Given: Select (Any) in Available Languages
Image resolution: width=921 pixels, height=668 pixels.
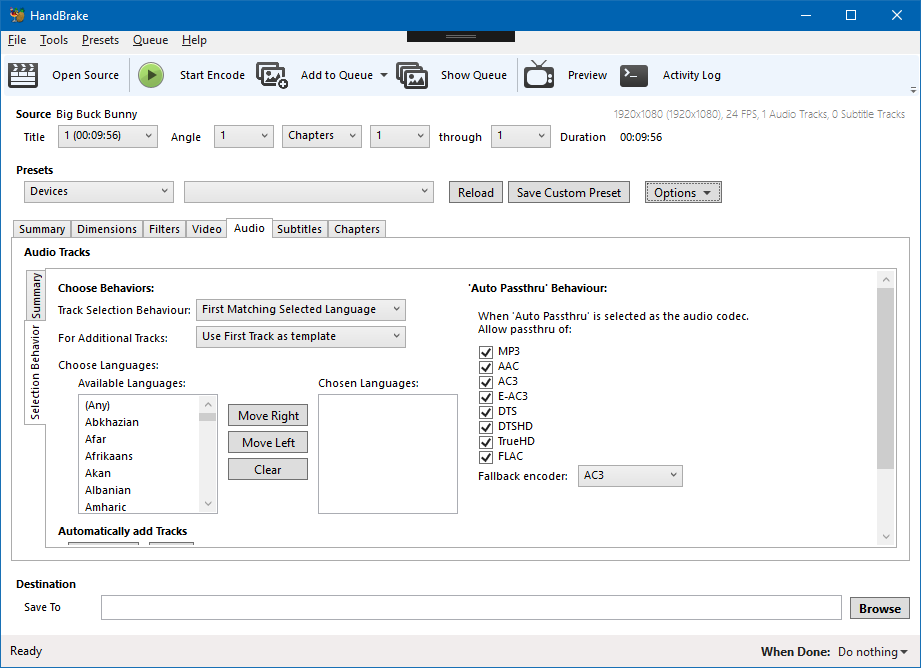Looking at the screenshot, I should (x=98, y=405).
